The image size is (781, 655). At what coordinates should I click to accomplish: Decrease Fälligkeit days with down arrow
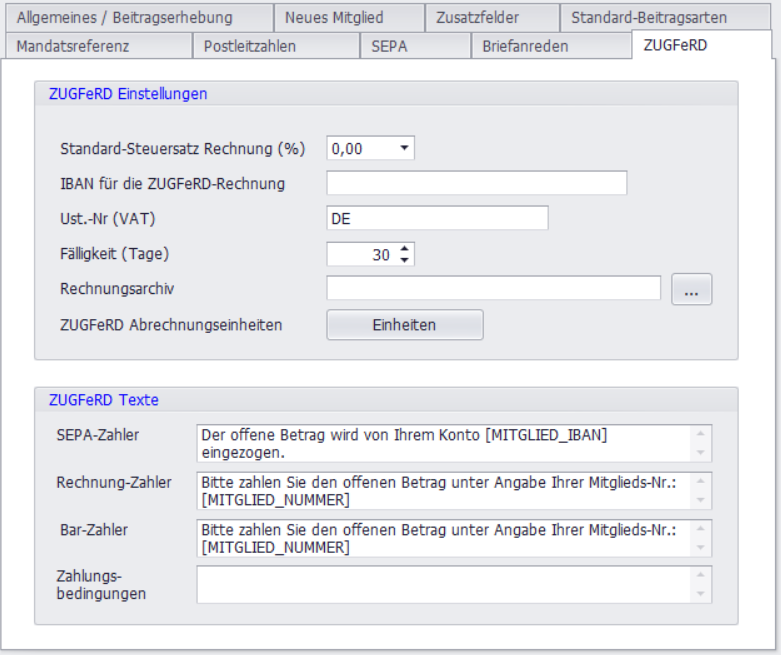pos(404,260)
